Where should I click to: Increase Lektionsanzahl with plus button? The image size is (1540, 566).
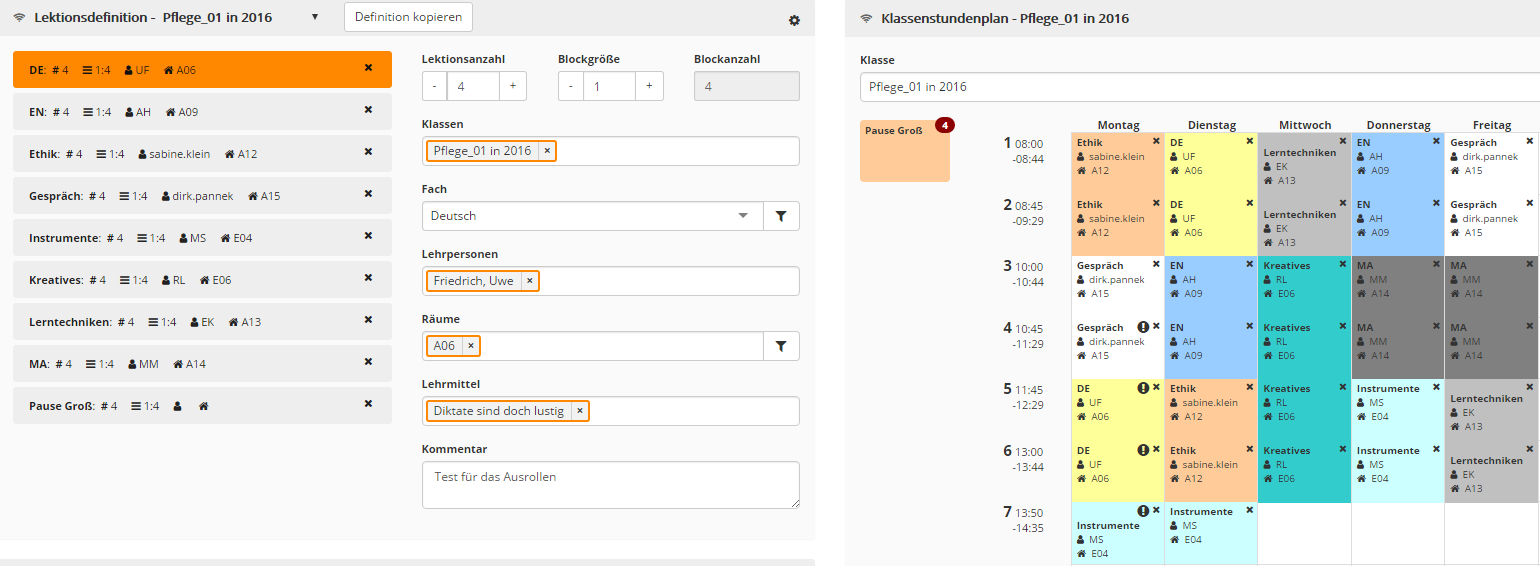point(513,86)
